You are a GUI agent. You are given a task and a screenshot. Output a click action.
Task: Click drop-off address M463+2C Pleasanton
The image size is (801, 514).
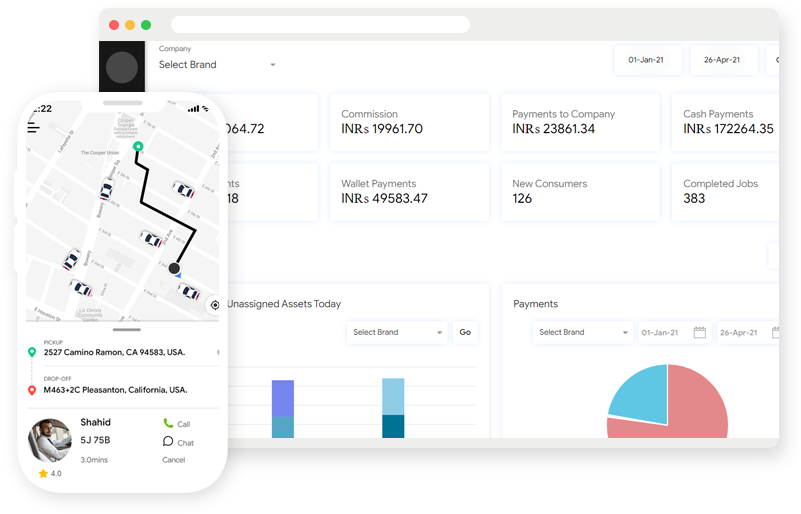[115, 390]
